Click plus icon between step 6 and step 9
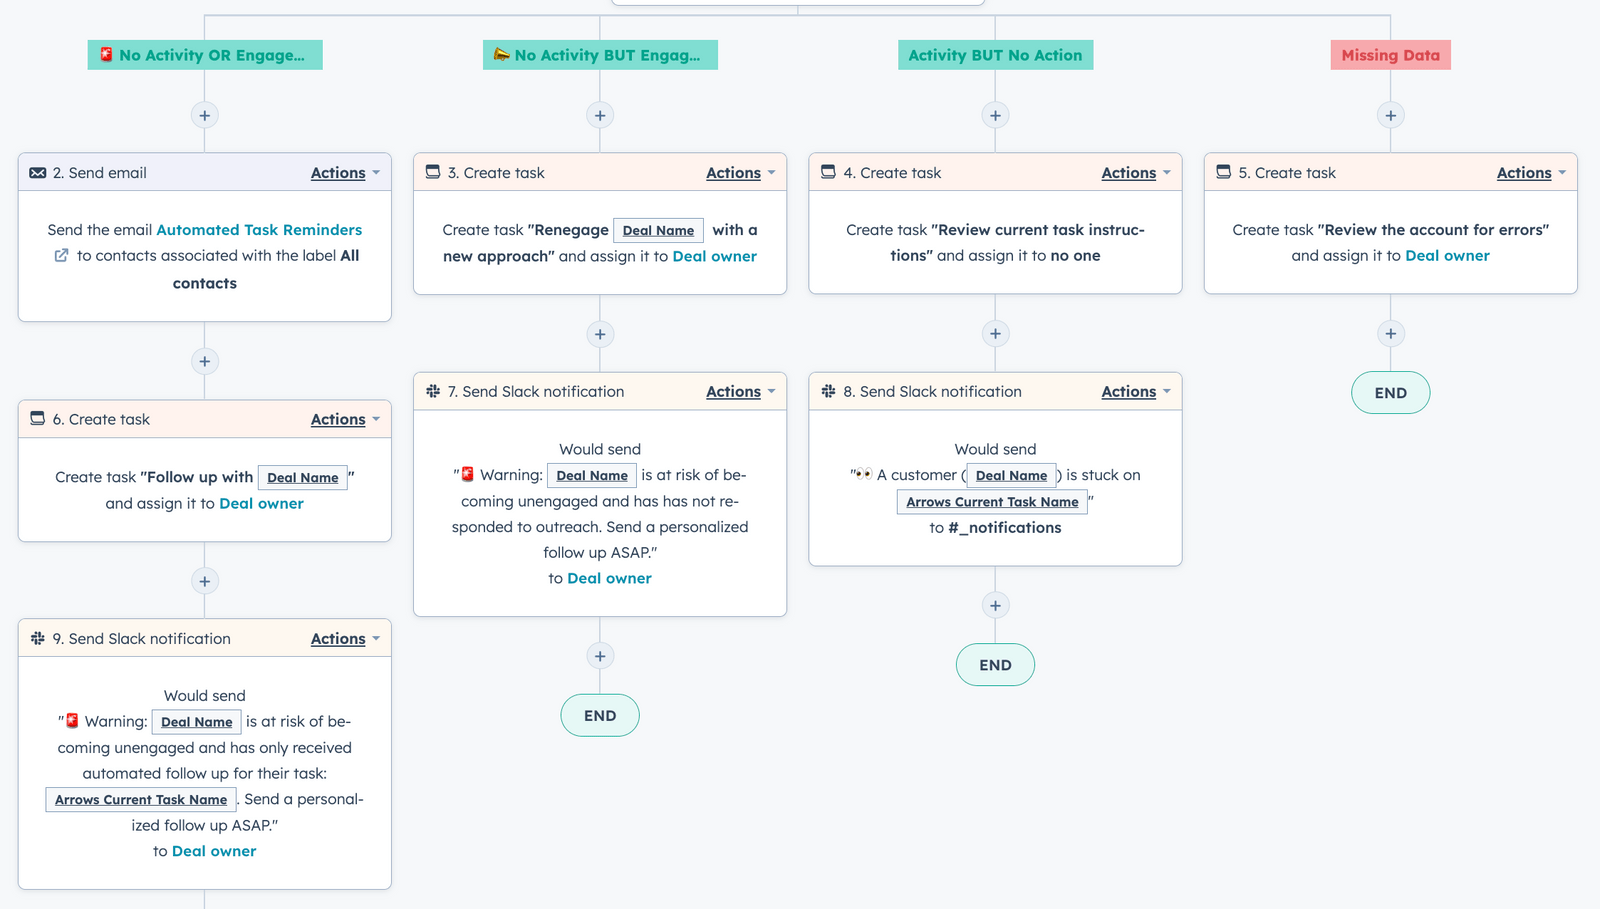This screenshot has height=909, width=1600. [204, 580]
